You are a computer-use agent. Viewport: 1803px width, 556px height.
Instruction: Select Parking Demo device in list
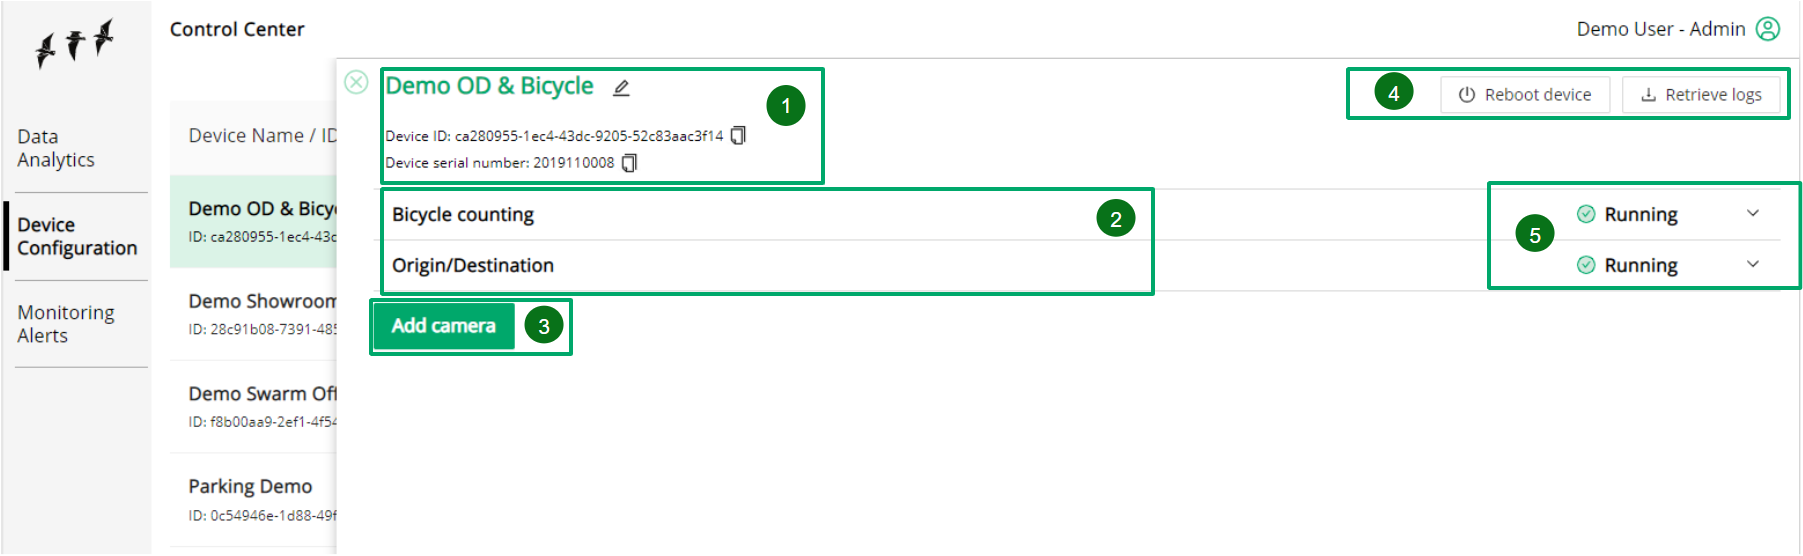coord(254,499)
